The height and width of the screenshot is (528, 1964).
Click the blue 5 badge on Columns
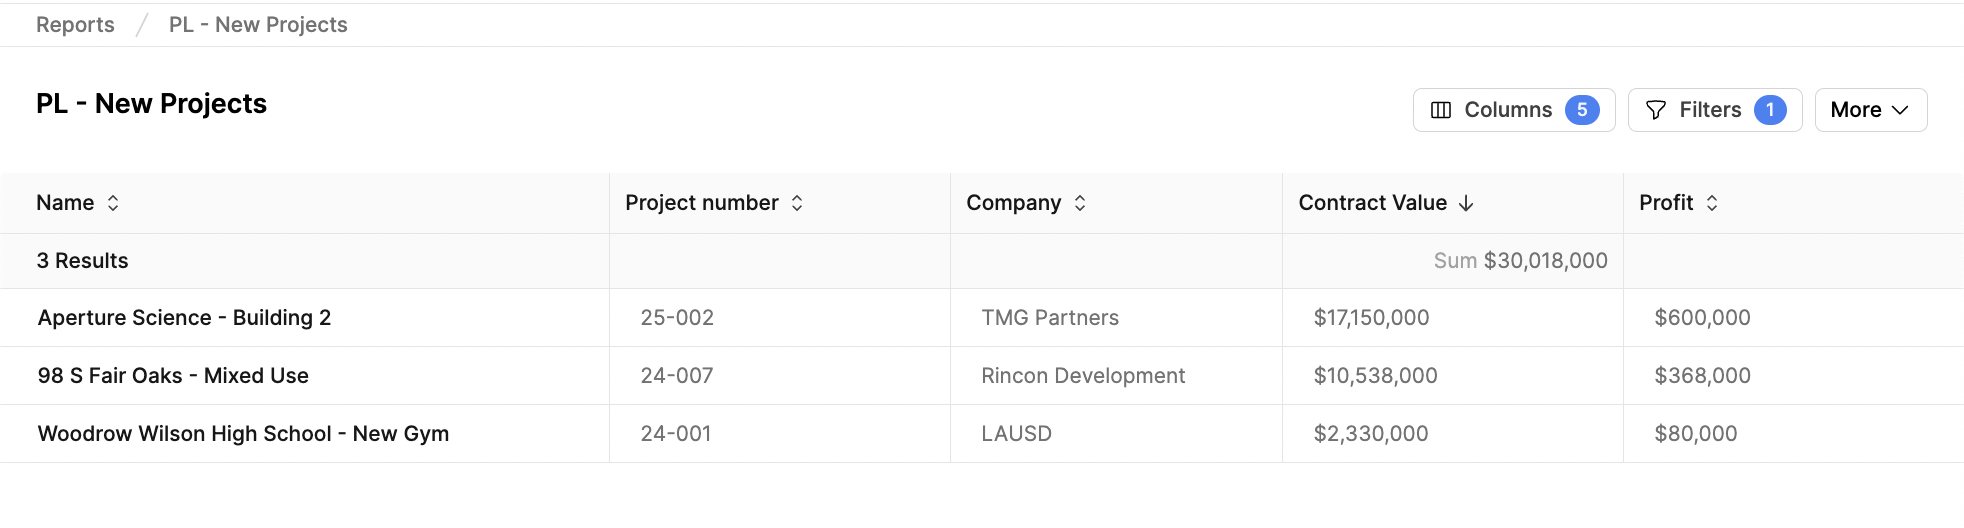1582,110
